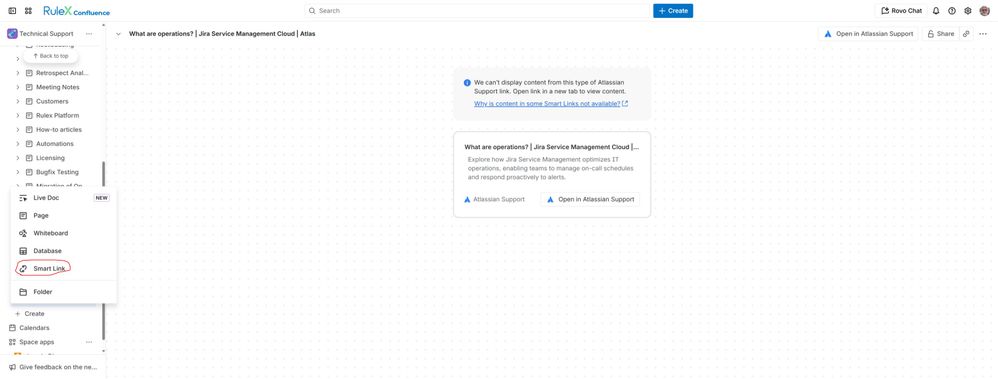The width and height of the screenshot is (998, 379).
Task: Open Calendars in the sidebar
Action: tap(34, 328)
